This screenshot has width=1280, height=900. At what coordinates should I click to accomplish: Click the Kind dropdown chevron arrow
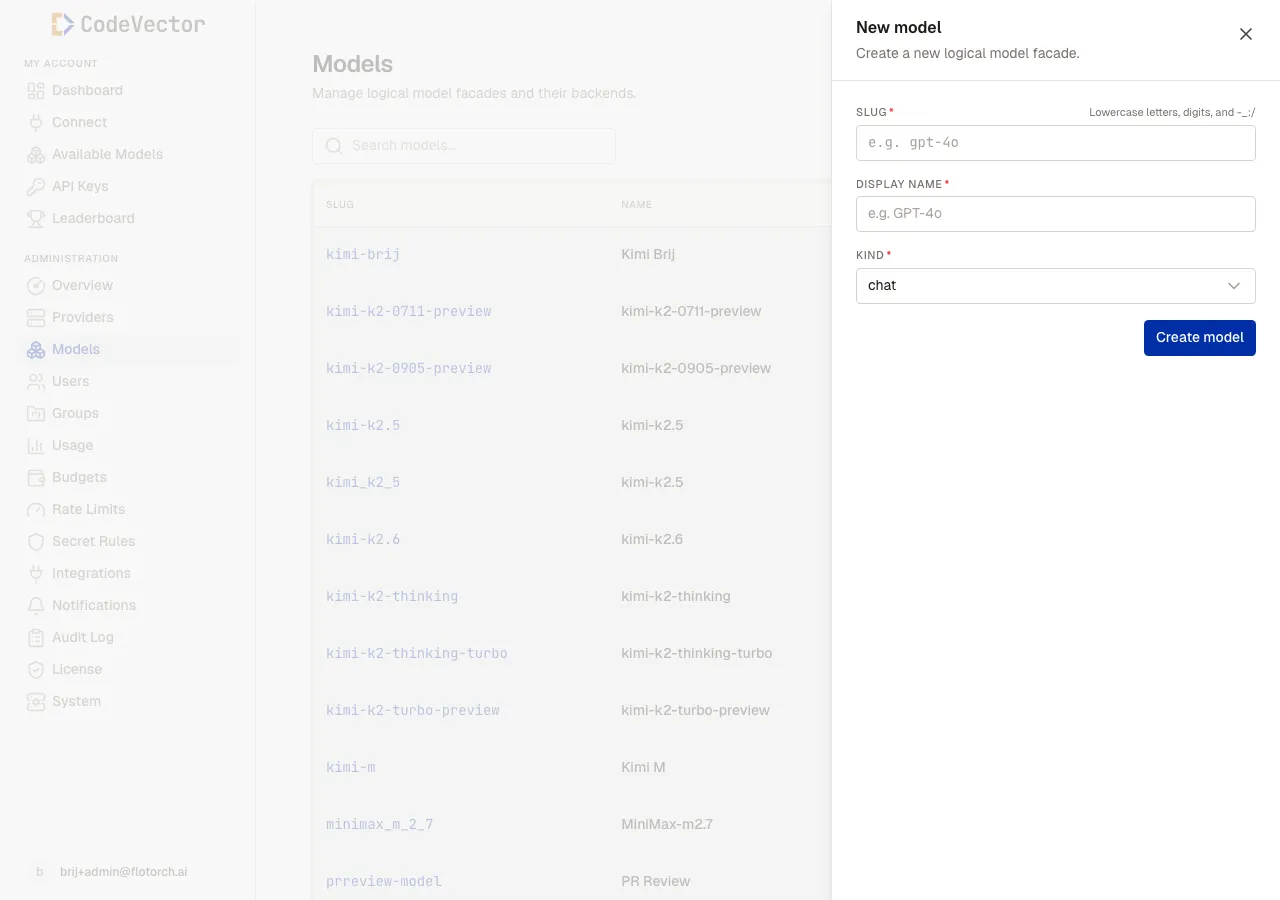pos(1234,286)
